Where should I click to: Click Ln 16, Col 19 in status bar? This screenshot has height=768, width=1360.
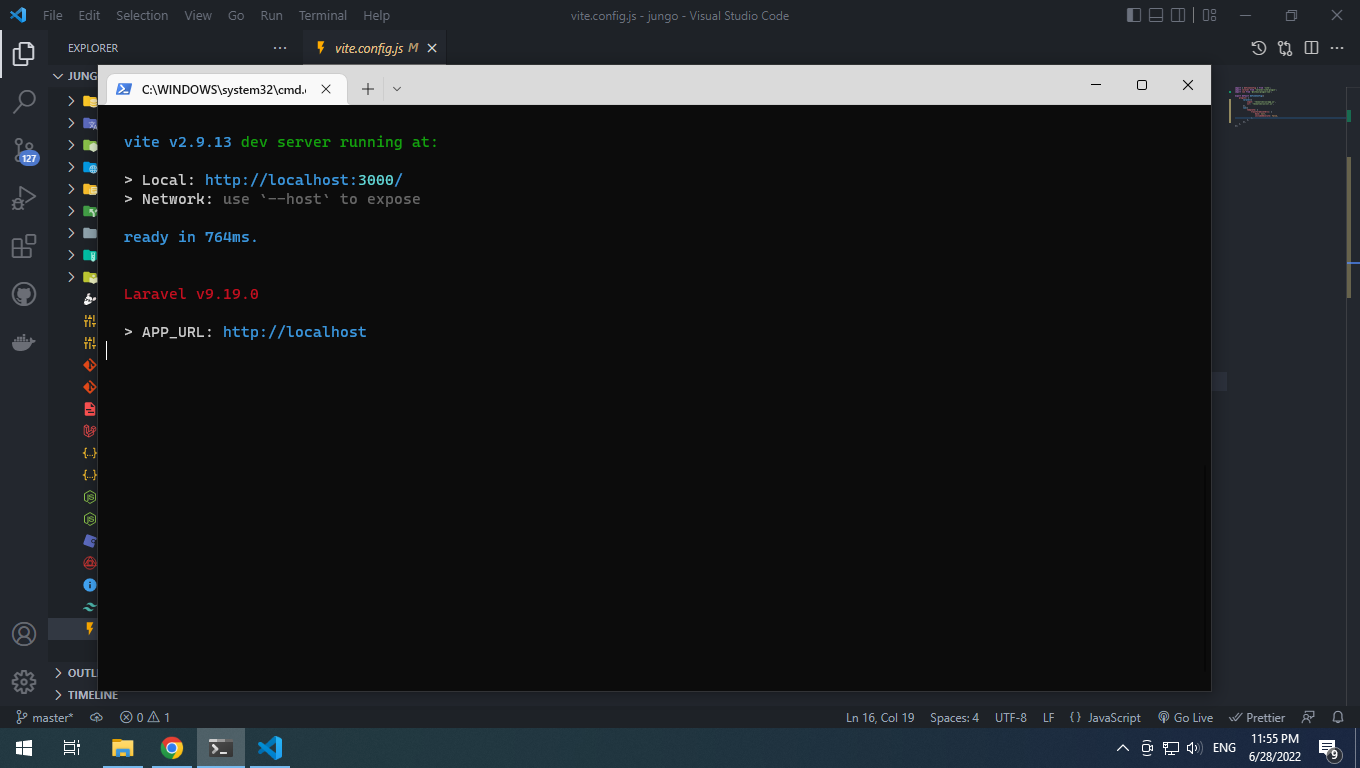click(x=880, y=718)
